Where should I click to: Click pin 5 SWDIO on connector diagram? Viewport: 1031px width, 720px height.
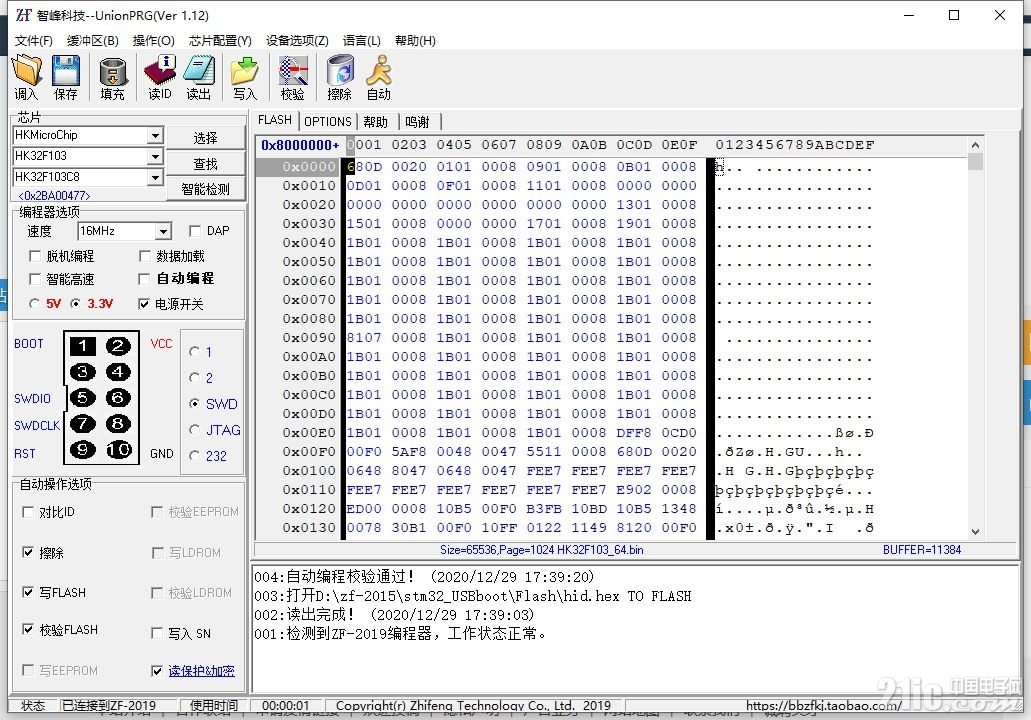click(83, 398)
